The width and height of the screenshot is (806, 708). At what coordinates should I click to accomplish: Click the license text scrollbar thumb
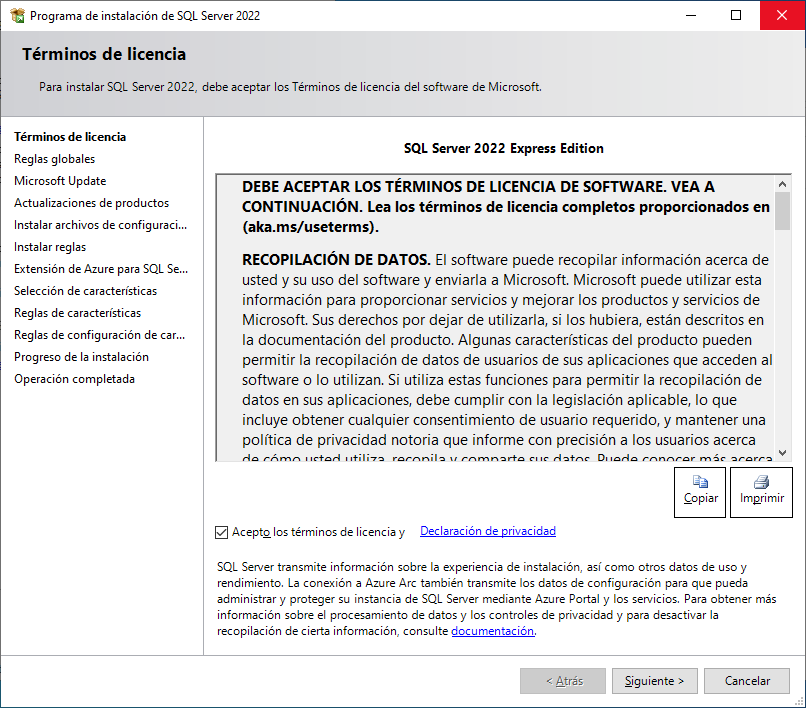tap(782, 211)
